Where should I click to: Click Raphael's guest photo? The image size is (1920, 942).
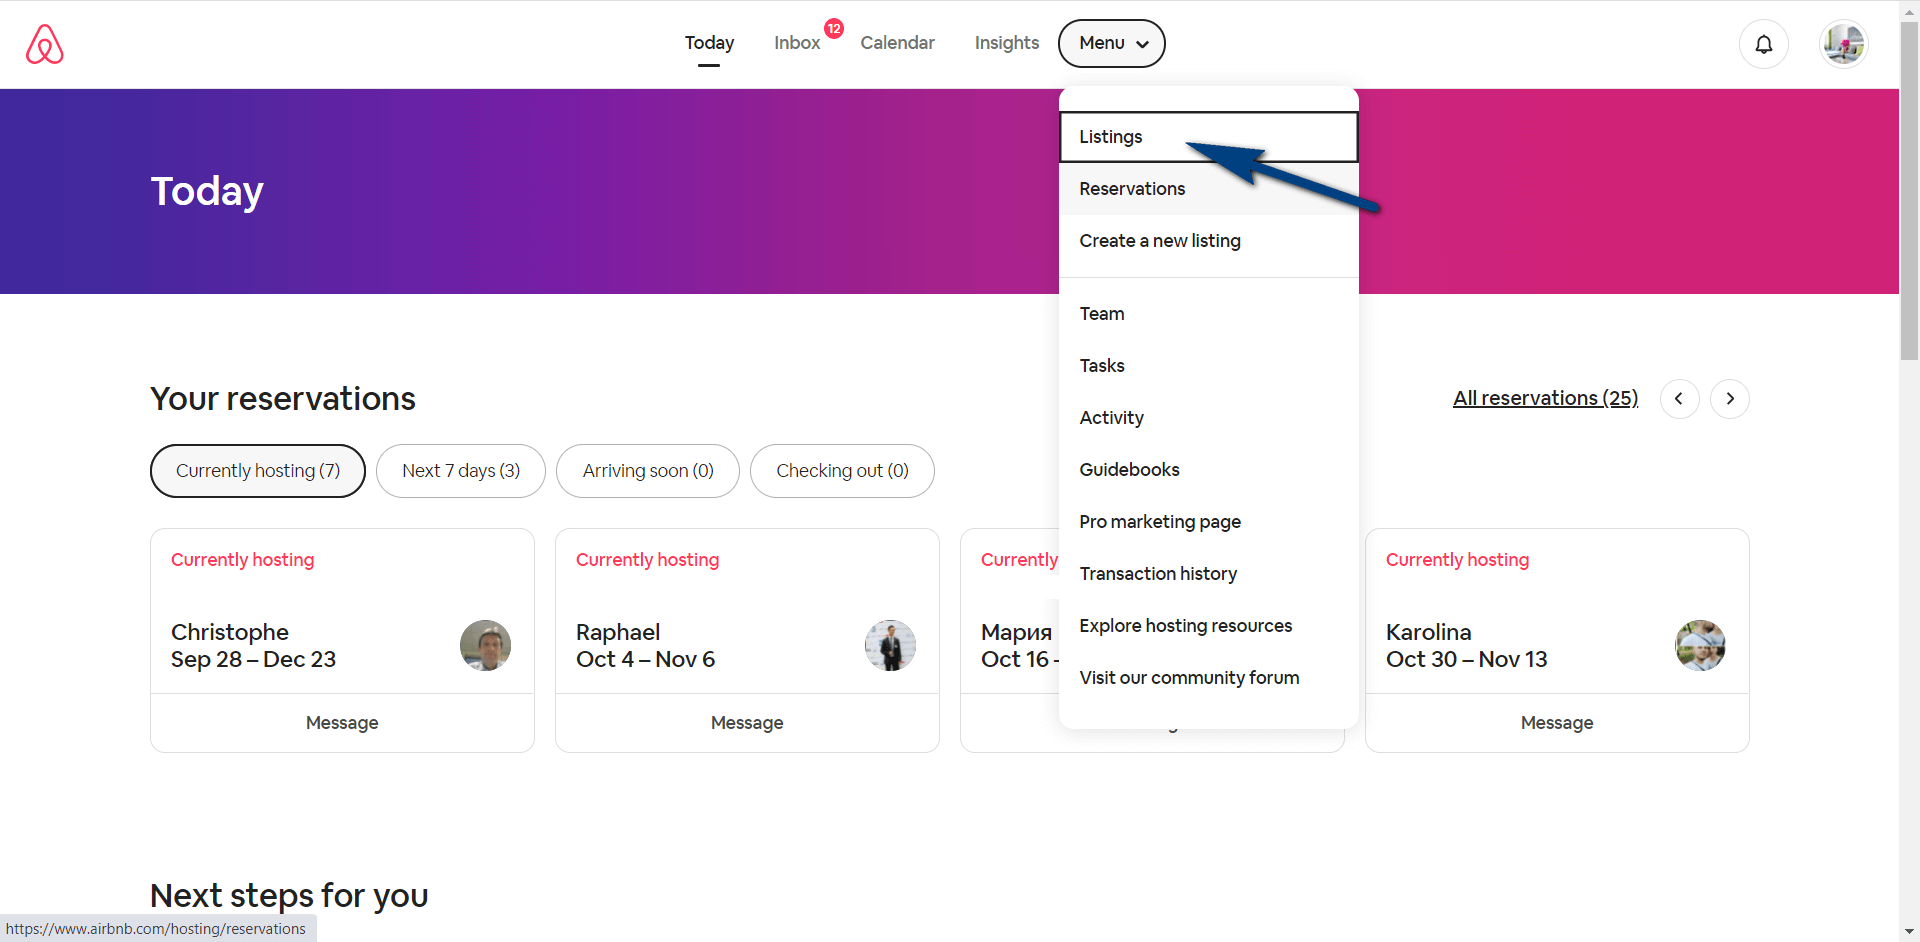pyautogui.click(x=890, y=645)
